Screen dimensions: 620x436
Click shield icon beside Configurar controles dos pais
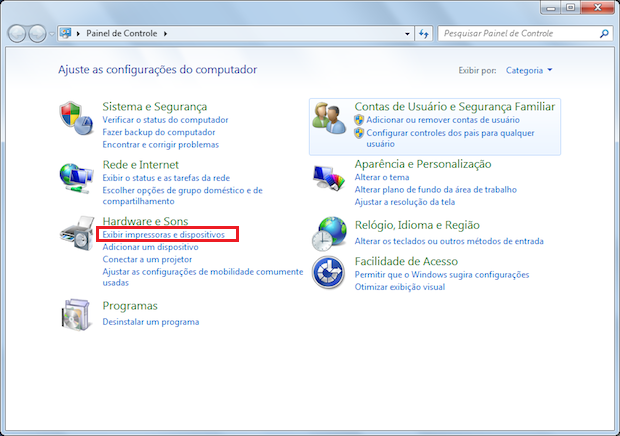(359, 133)
